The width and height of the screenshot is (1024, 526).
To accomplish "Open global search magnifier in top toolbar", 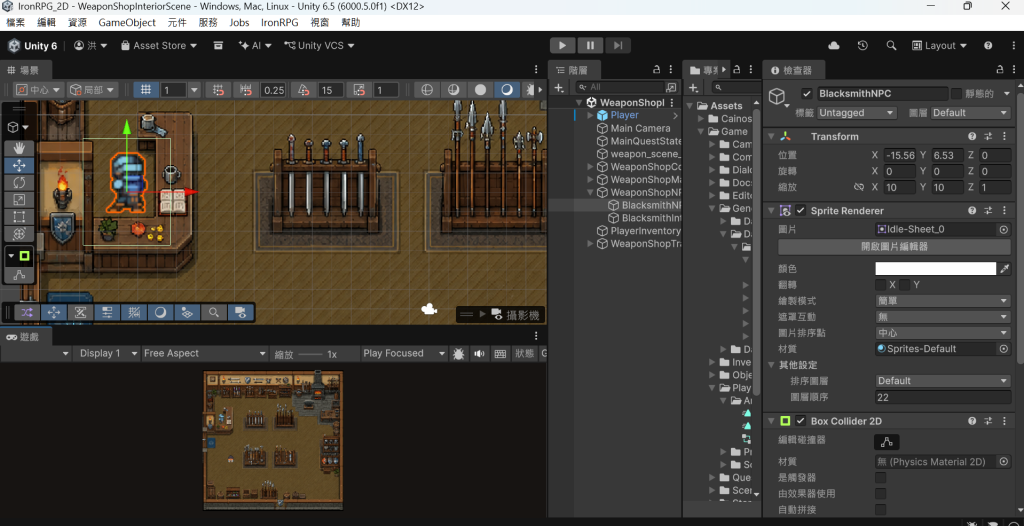I will (891, 46).
